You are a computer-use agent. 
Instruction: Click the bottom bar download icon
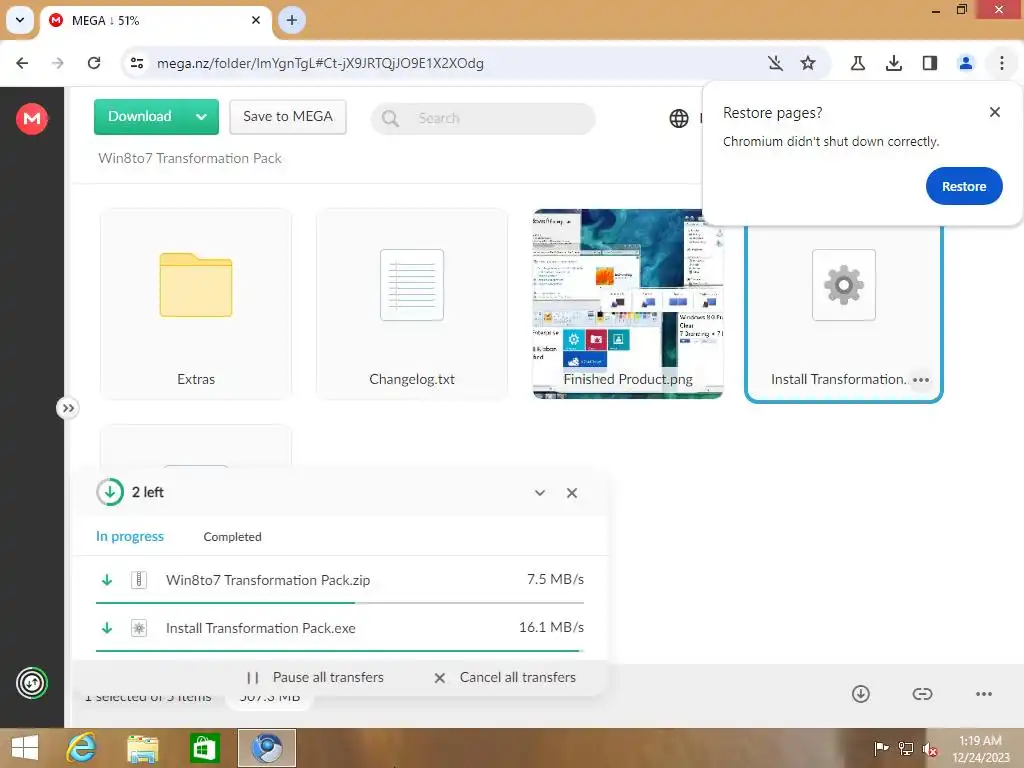(861, 694)
